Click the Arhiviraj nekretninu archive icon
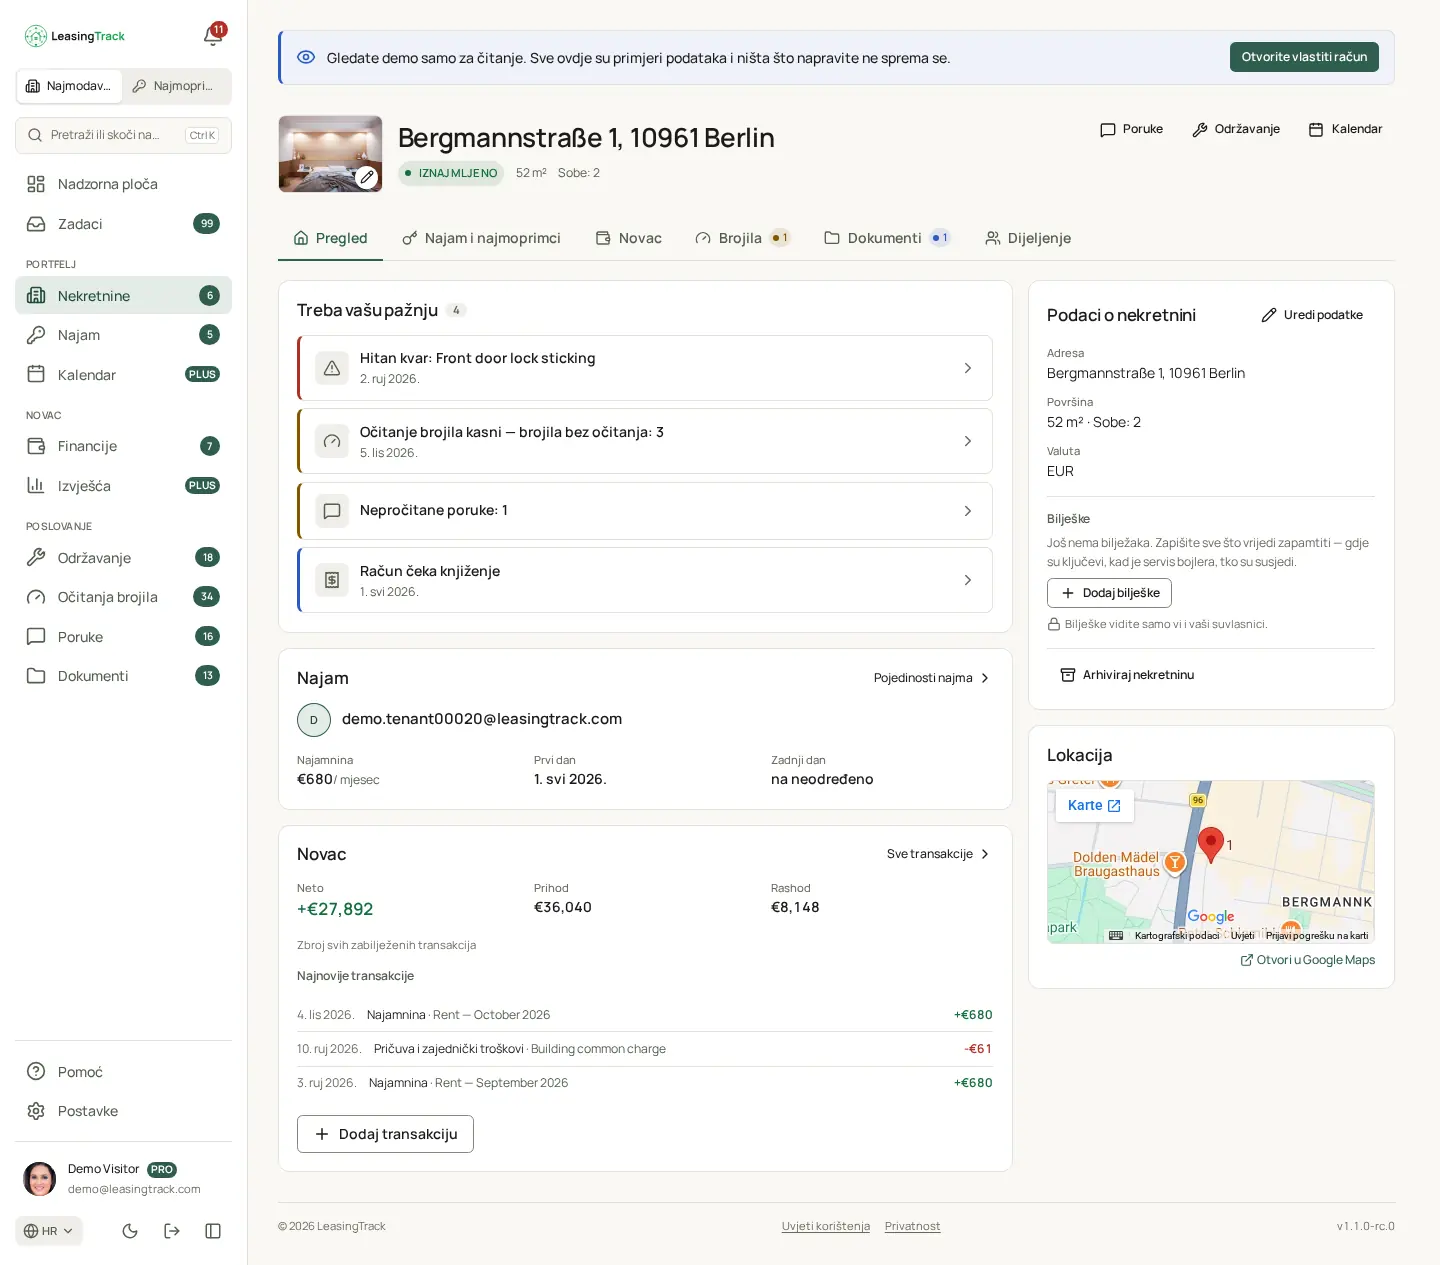The height and width of the screenshot is (1265, 1440). 1068,675
